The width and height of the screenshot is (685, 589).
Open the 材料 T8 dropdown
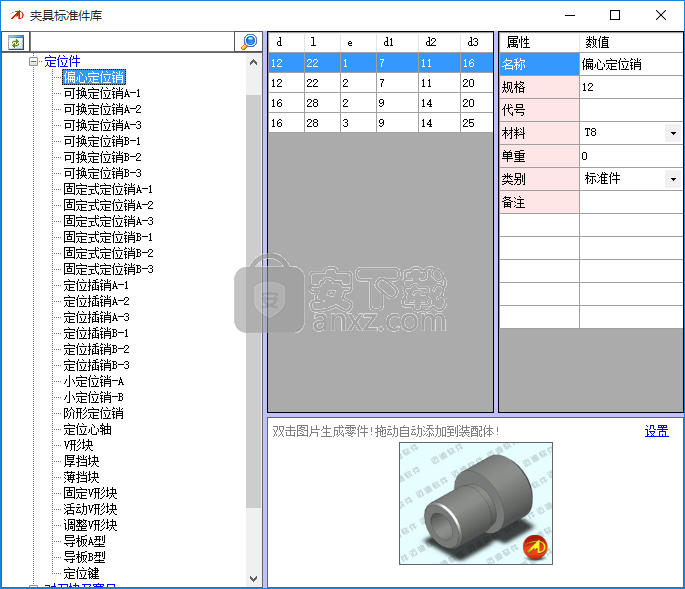673,133
